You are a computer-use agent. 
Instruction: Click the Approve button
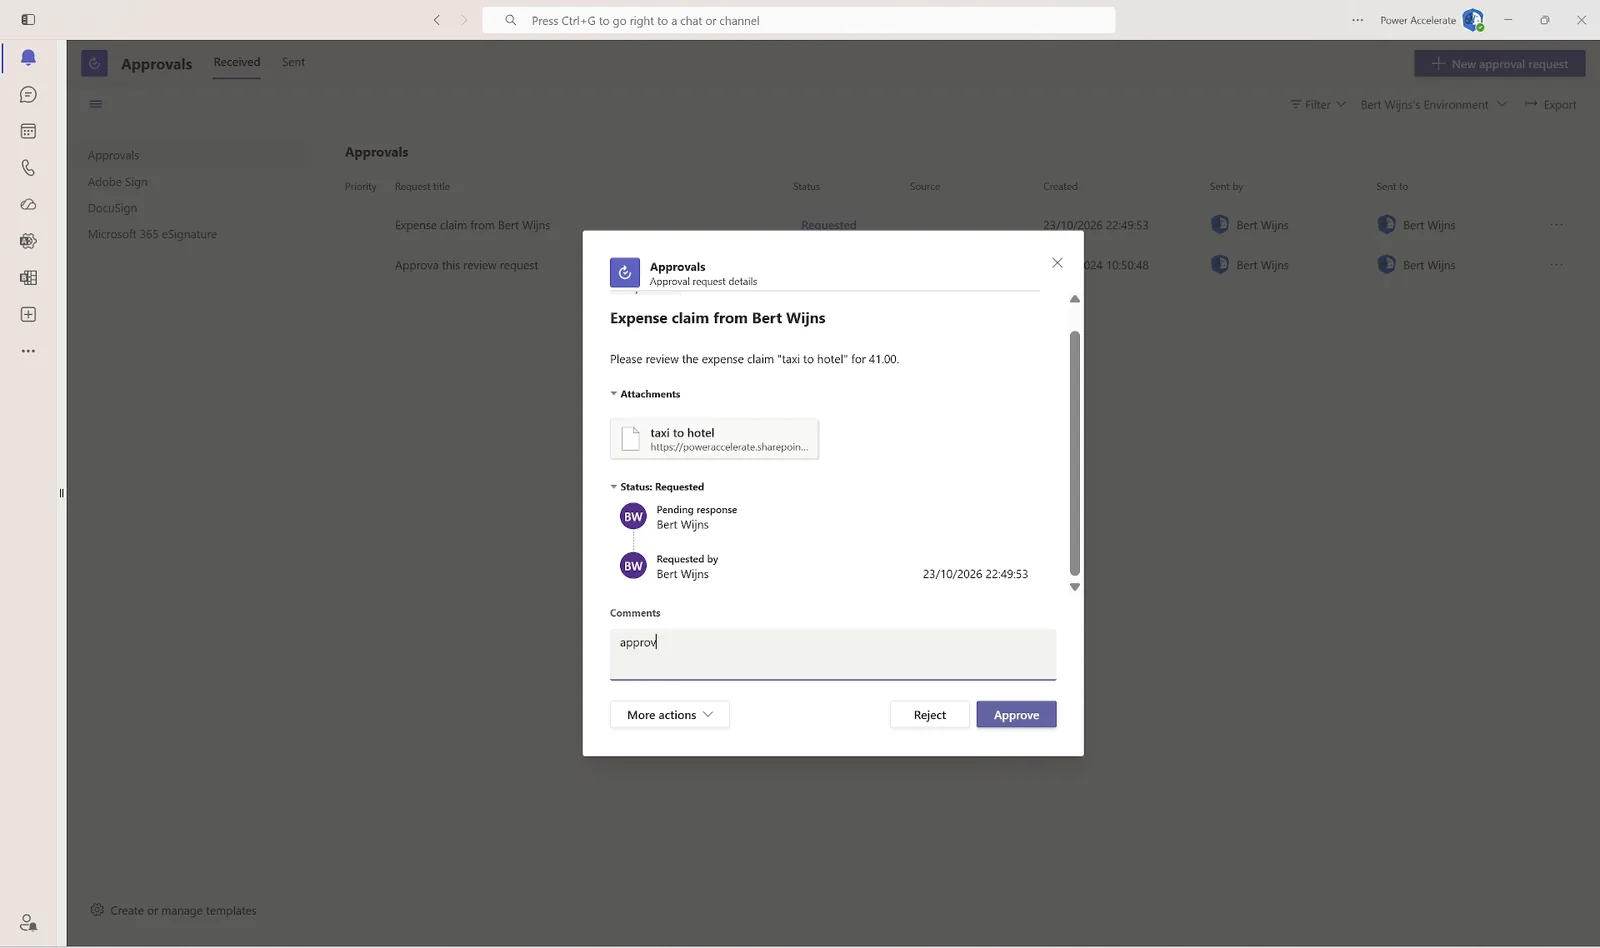pyautogui.click(x=1016, y=715)
